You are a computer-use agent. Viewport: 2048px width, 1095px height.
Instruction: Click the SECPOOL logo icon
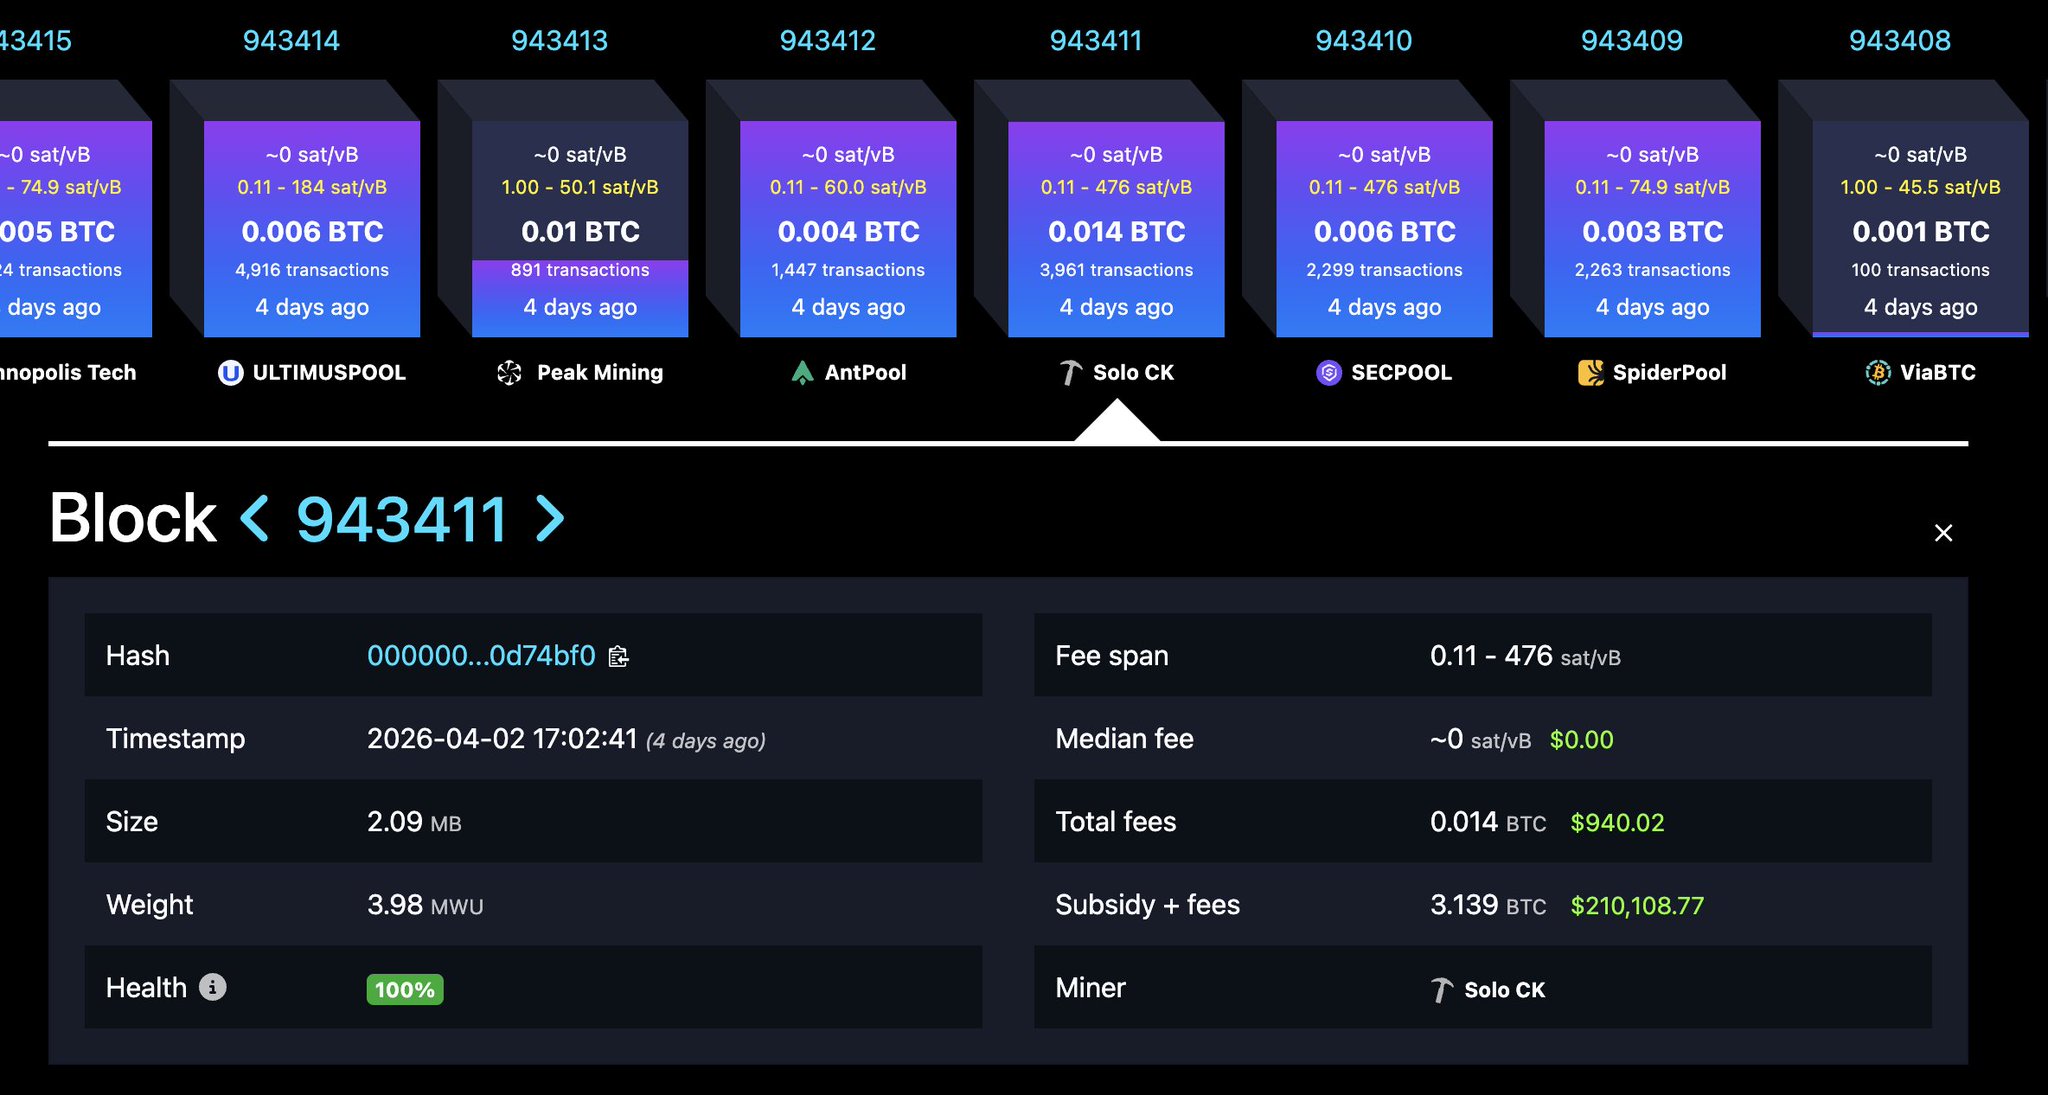pyautogui.click(x=1329, y=373)
